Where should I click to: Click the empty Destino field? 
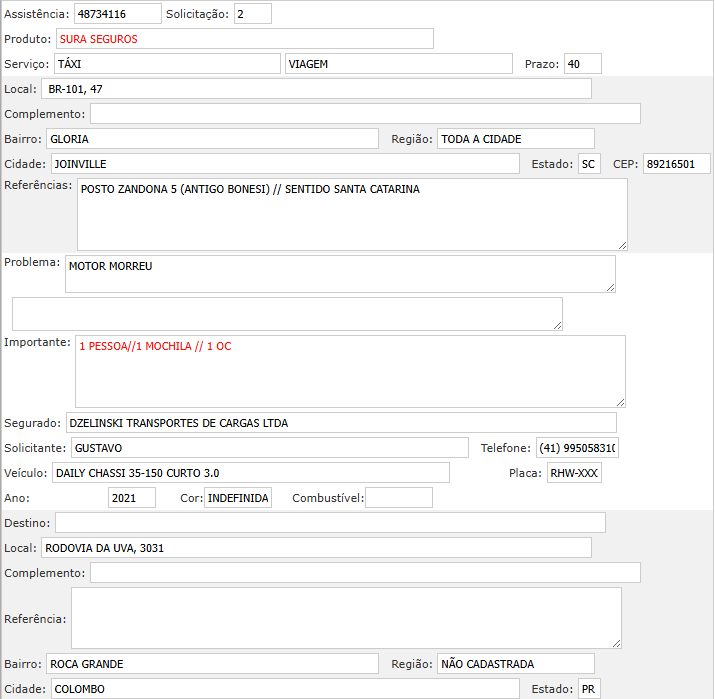(331, 523)
